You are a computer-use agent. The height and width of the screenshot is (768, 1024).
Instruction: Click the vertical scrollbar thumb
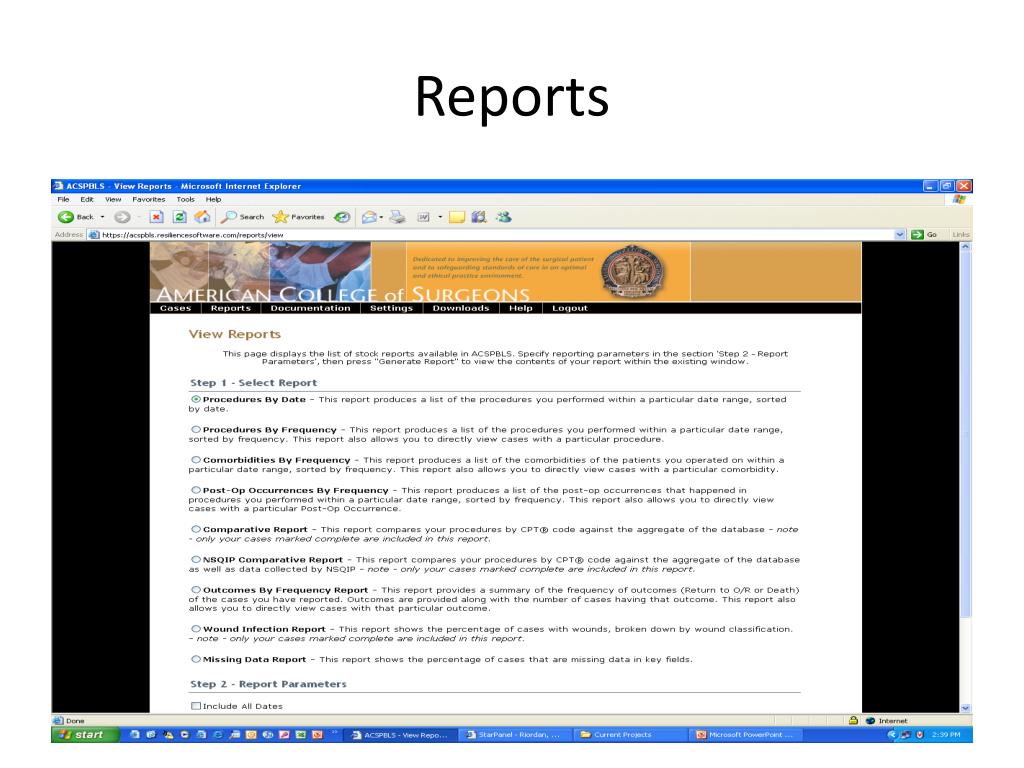tap(965, 436)
